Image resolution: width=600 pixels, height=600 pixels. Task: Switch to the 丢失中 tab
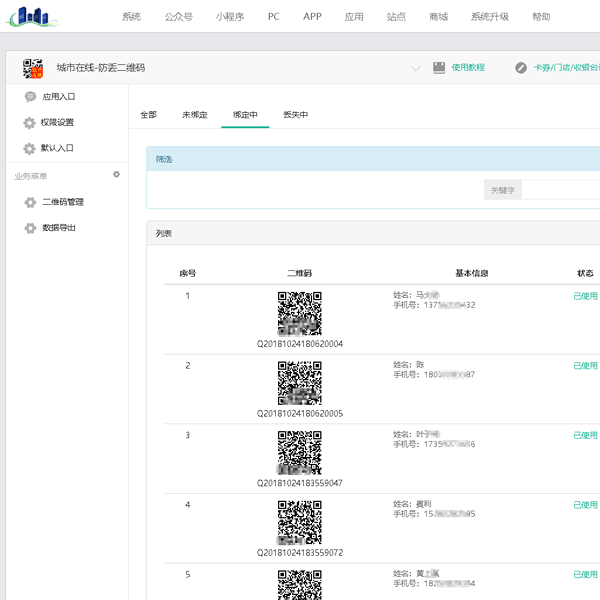click(x=295, y=115)
